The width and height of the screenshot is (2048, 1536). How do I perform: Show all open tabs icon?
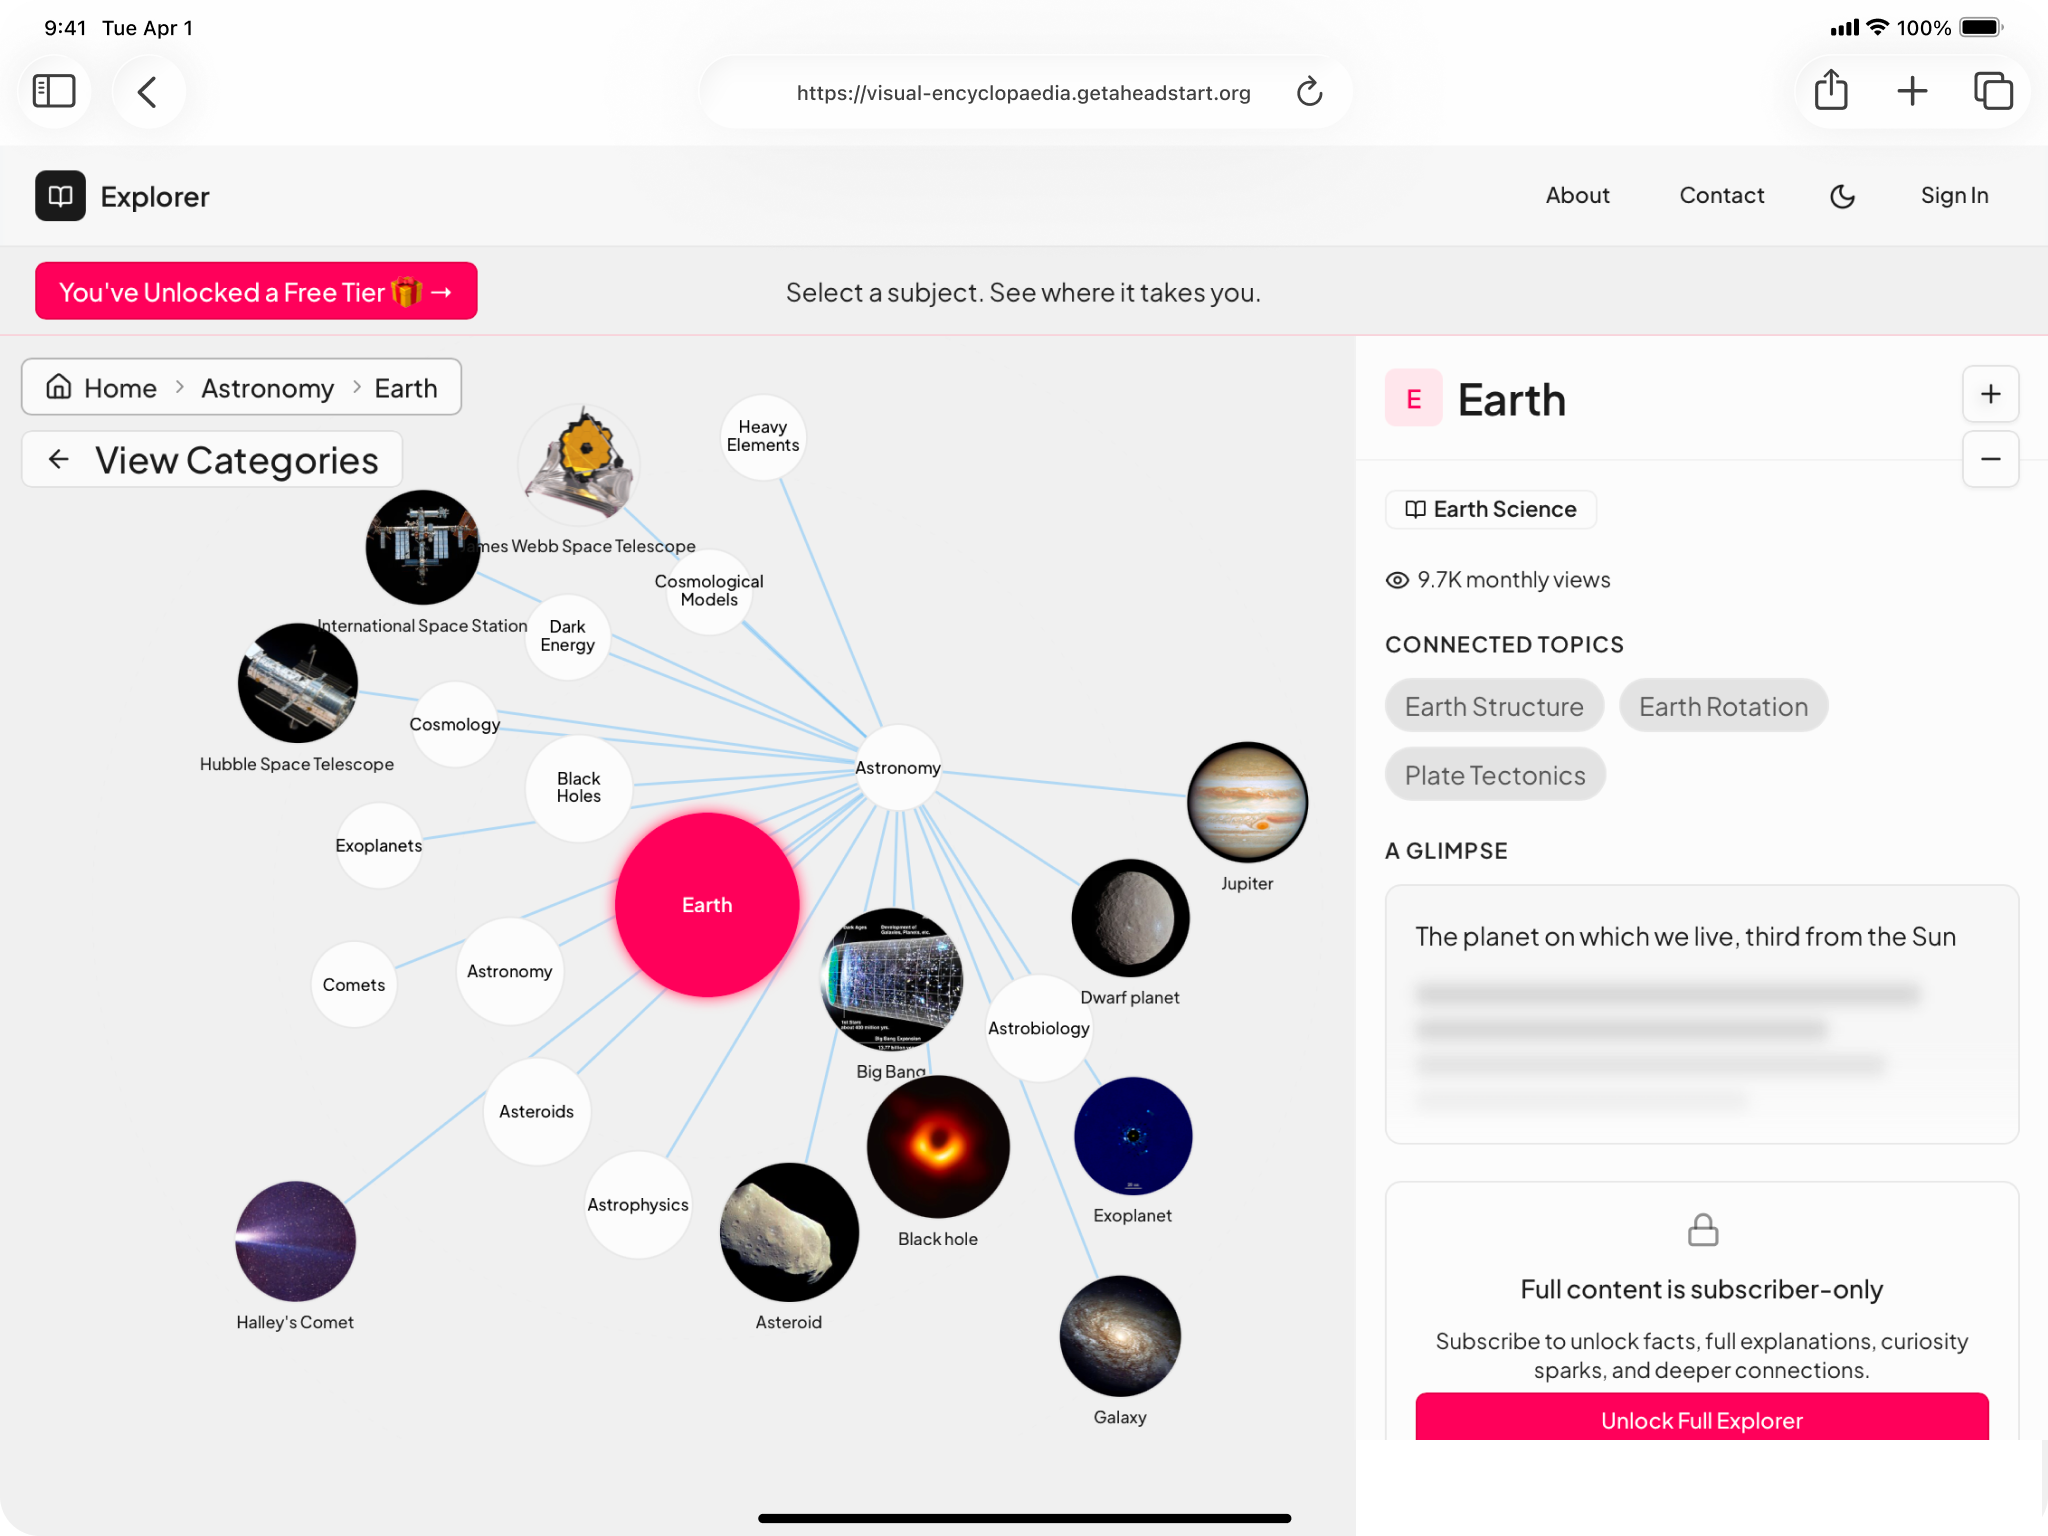(x=1992, y=91)
